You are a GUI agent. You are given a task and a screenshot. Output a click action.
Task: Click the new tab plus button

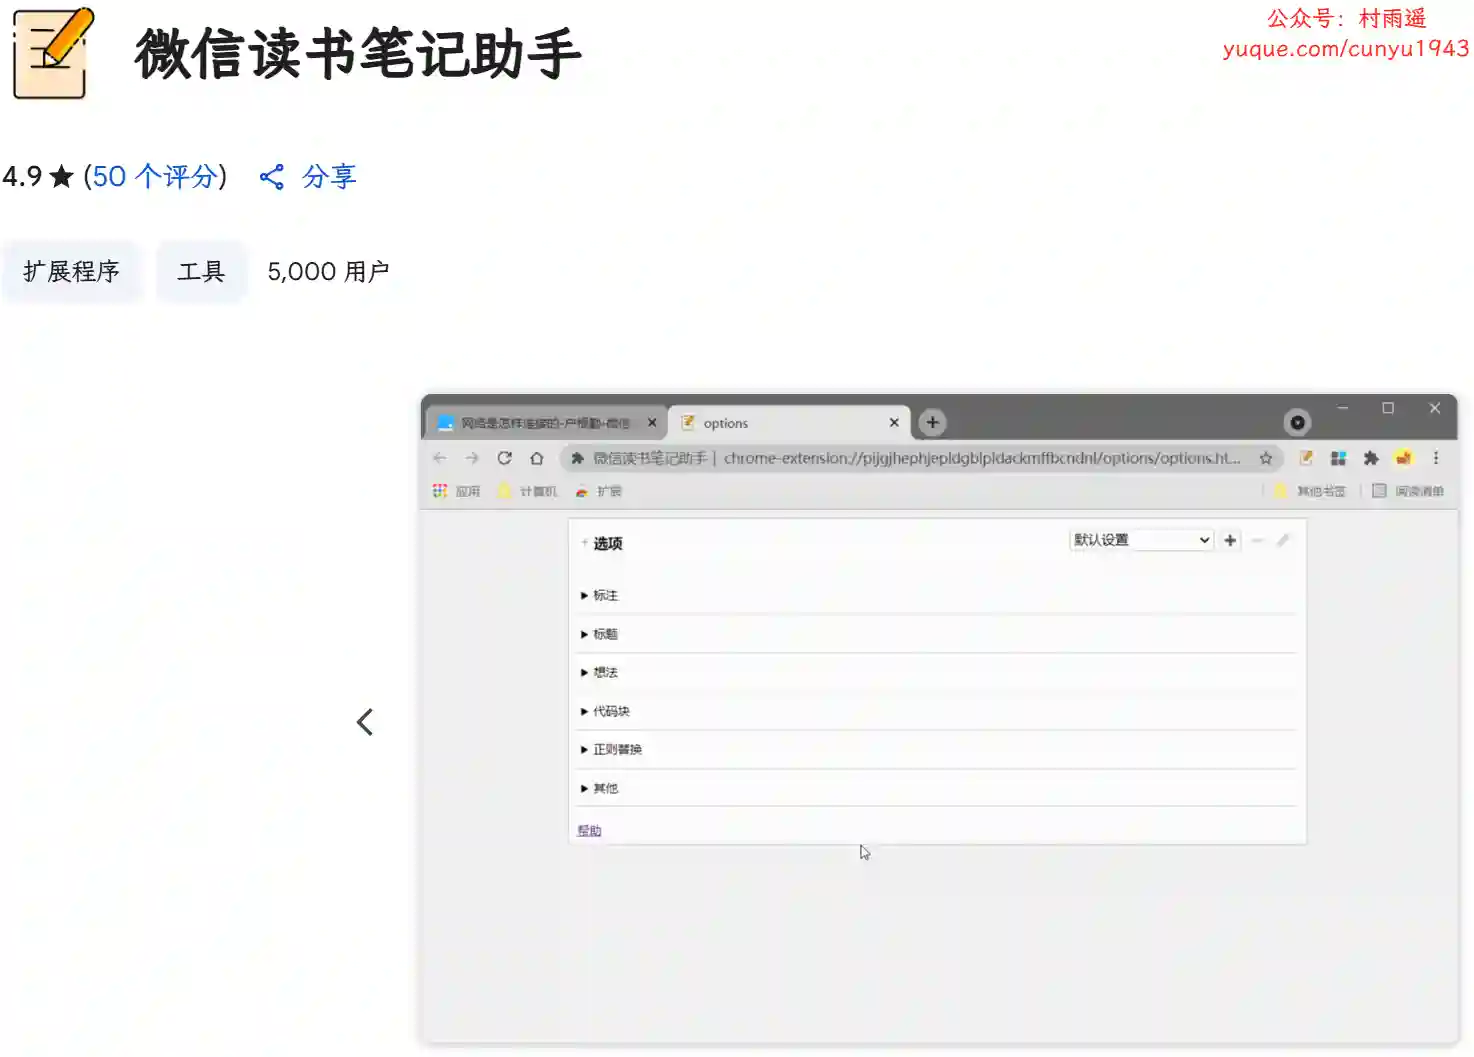click(x=932, y=423)
